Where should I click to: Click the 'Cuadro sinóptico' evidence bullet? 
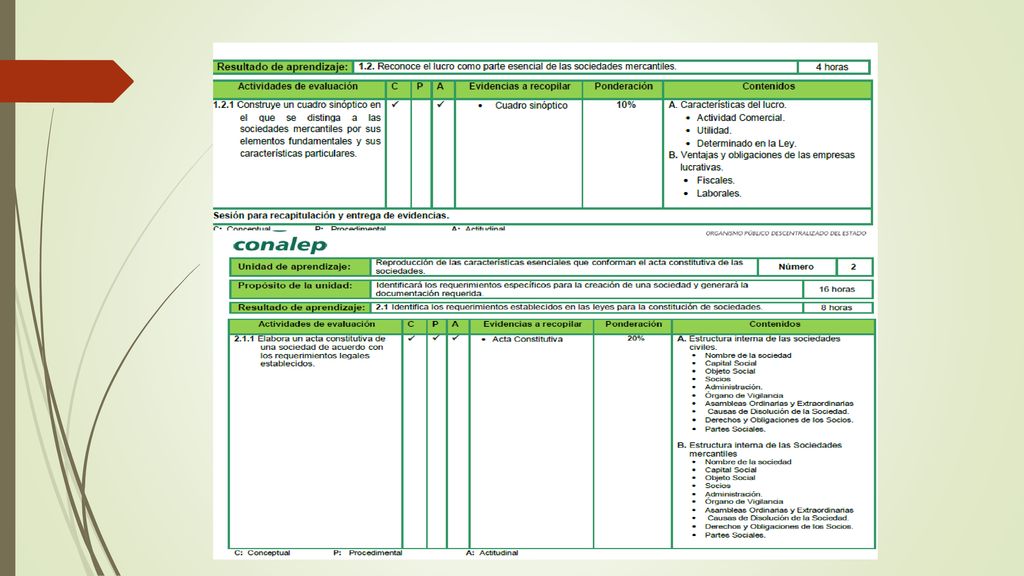[x=531, y=105]
